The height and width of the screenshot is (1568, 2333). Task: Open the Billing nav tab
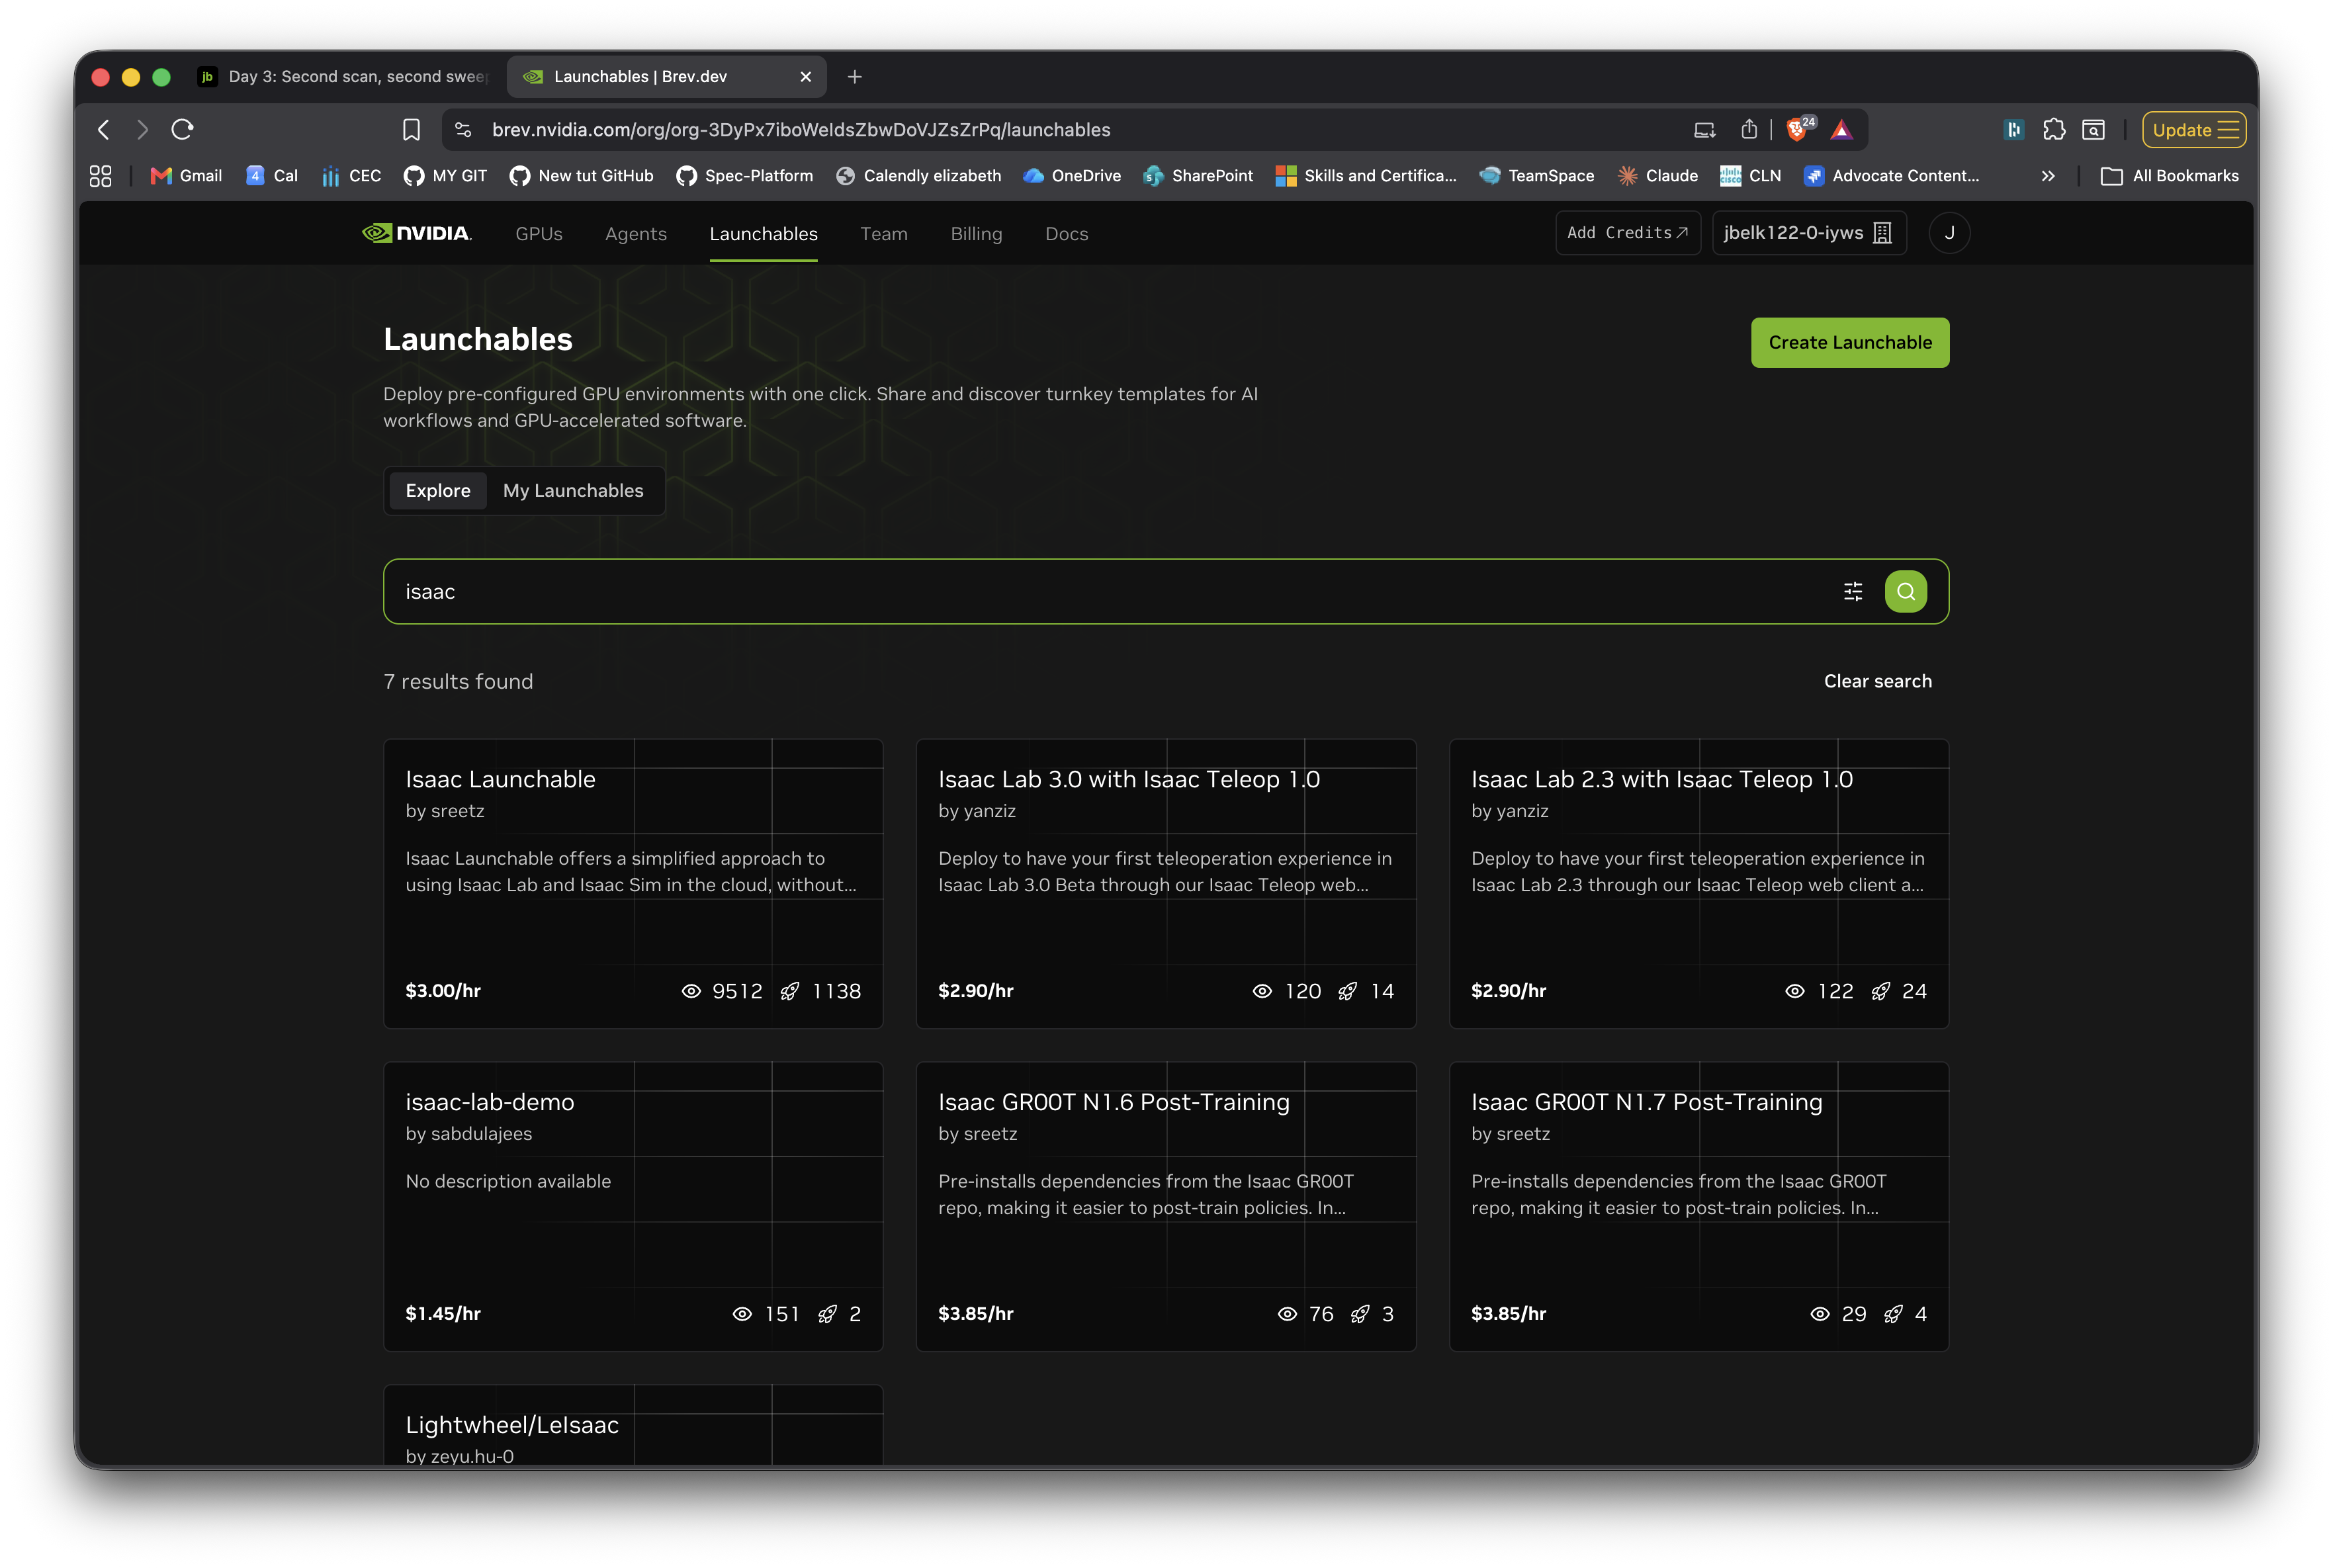click(976, 234)
